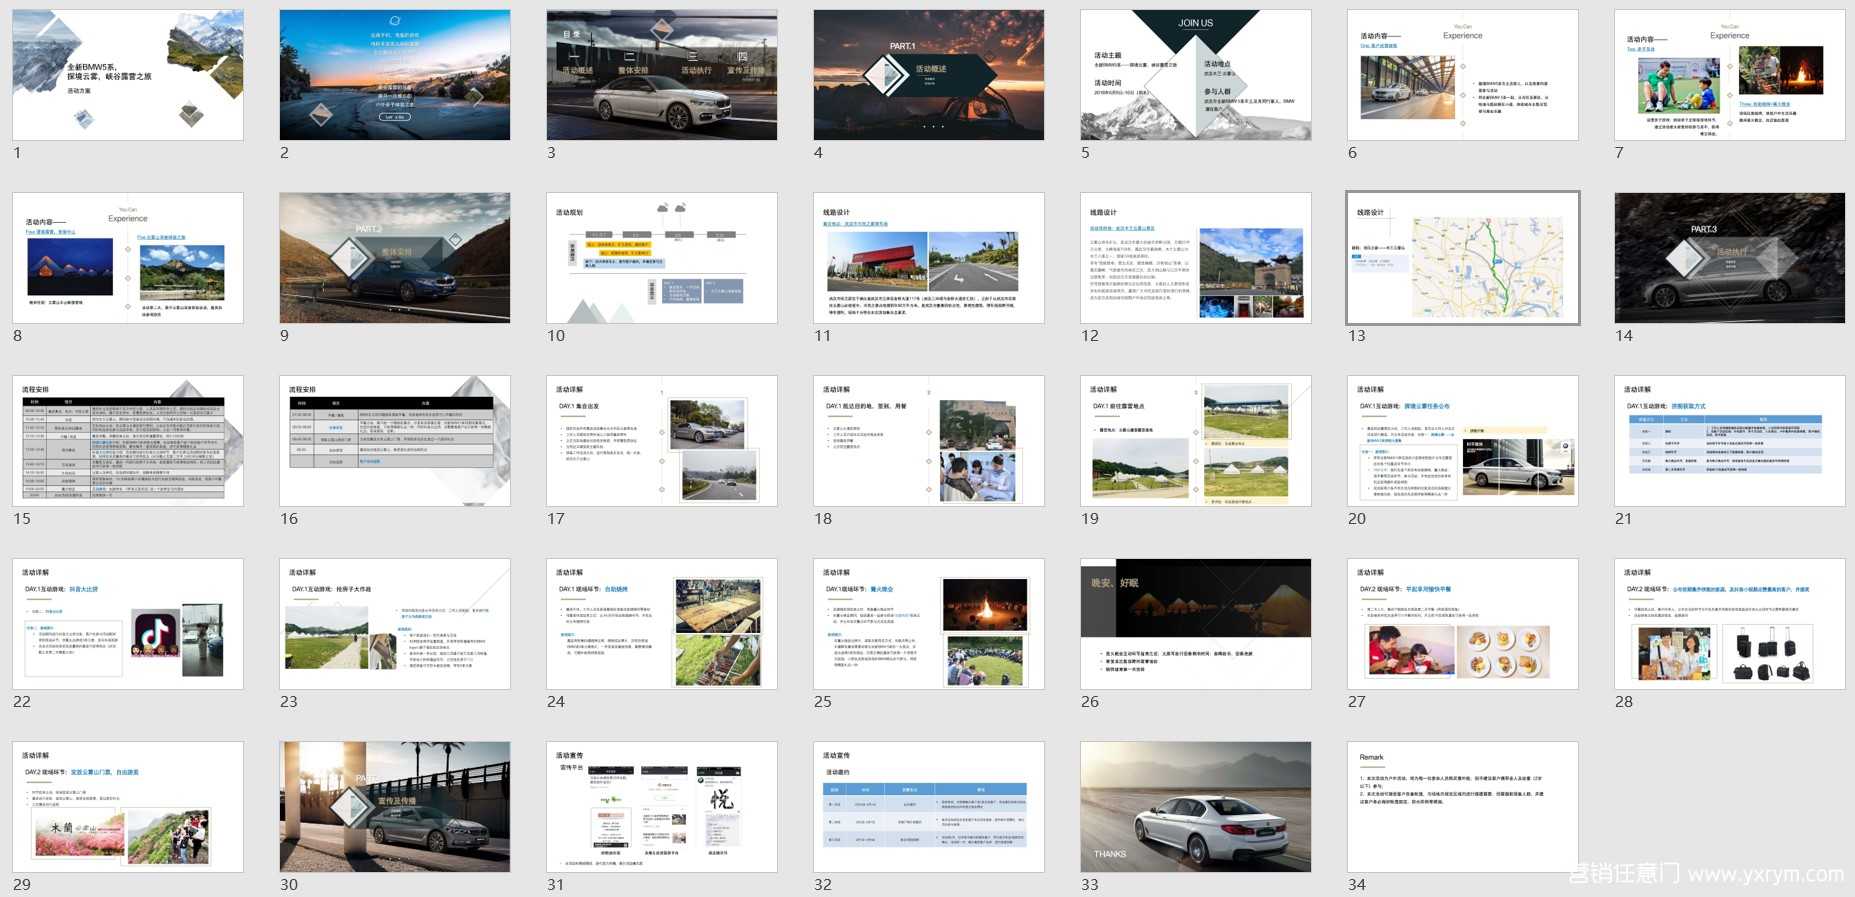Viewport: 1855px width, 897px height.
Task: Select slide 16, the second 流程安排 table
Action: pos(395,441)
